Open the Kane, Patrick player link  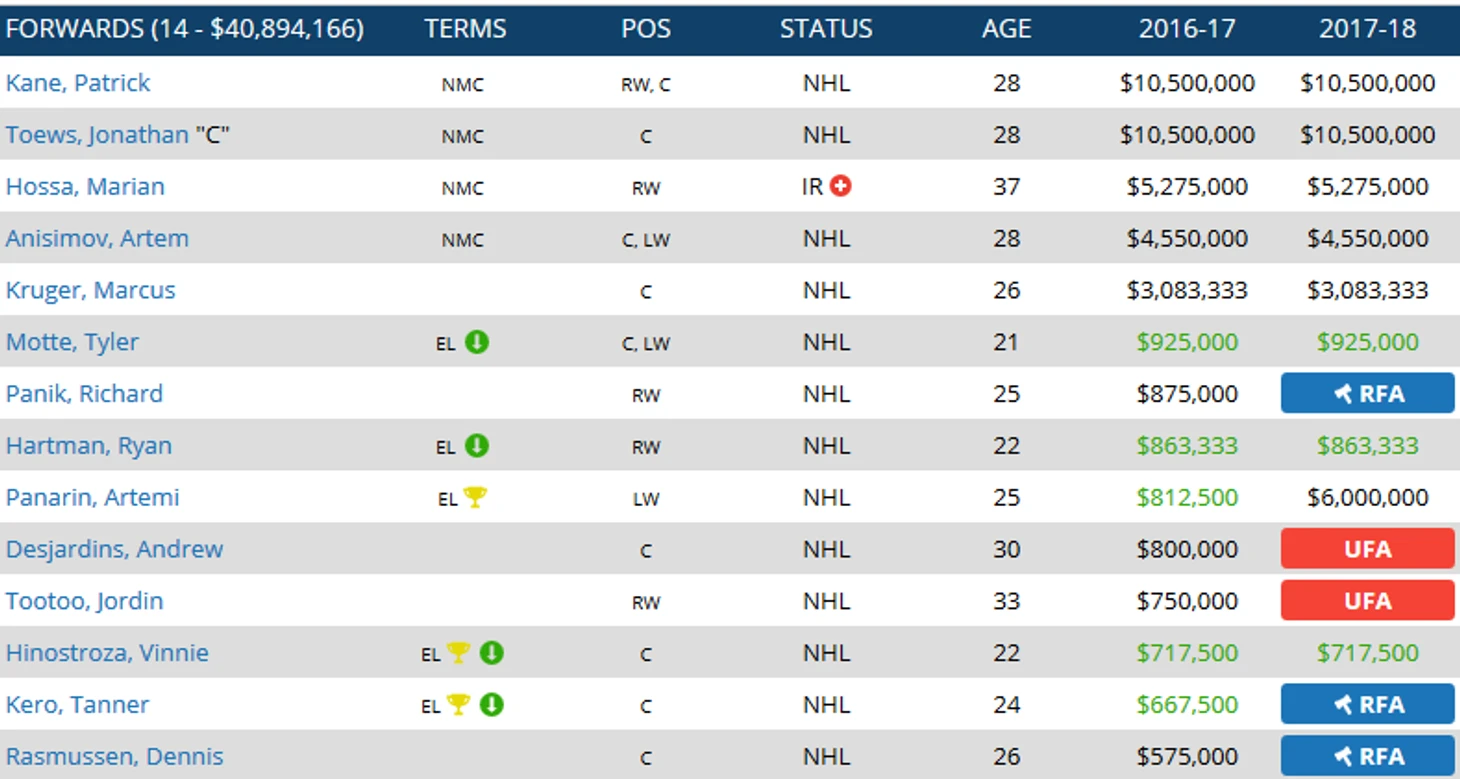(78, 83)
